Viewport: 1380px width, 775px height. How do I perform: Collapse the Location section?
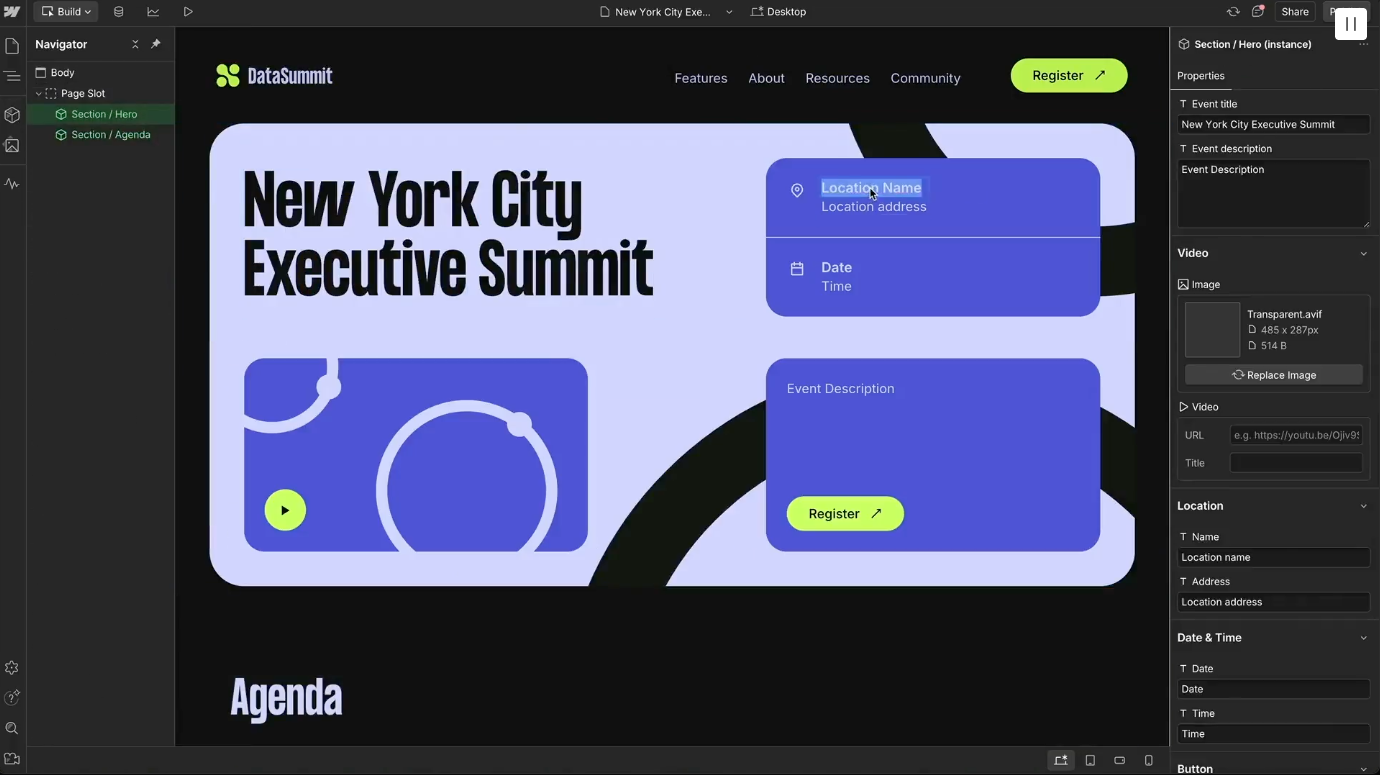coord(1363,505)
